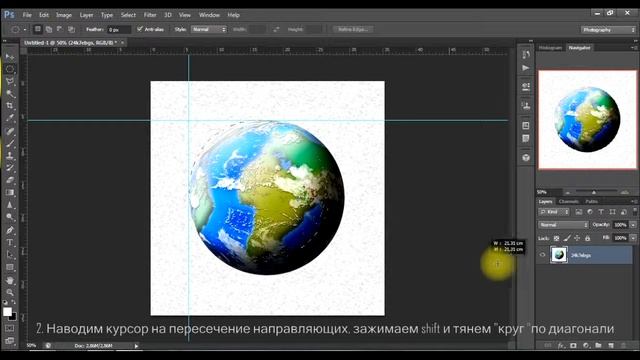Expand the Fill slider arrow
The image size is (640, 360).
click(633, 238)
